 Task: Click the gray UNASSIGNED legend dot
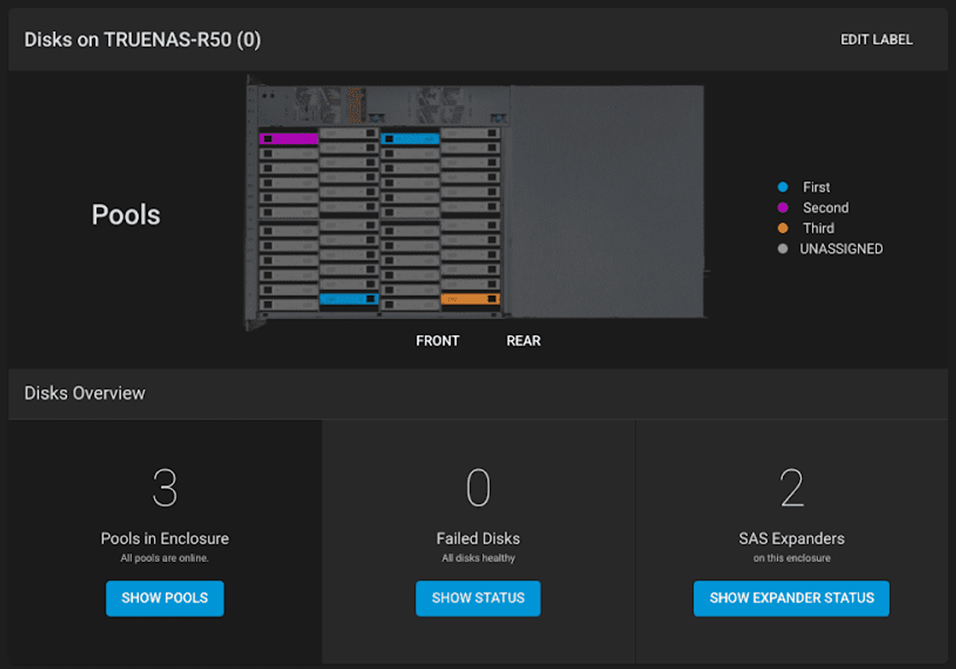[783, 248]
